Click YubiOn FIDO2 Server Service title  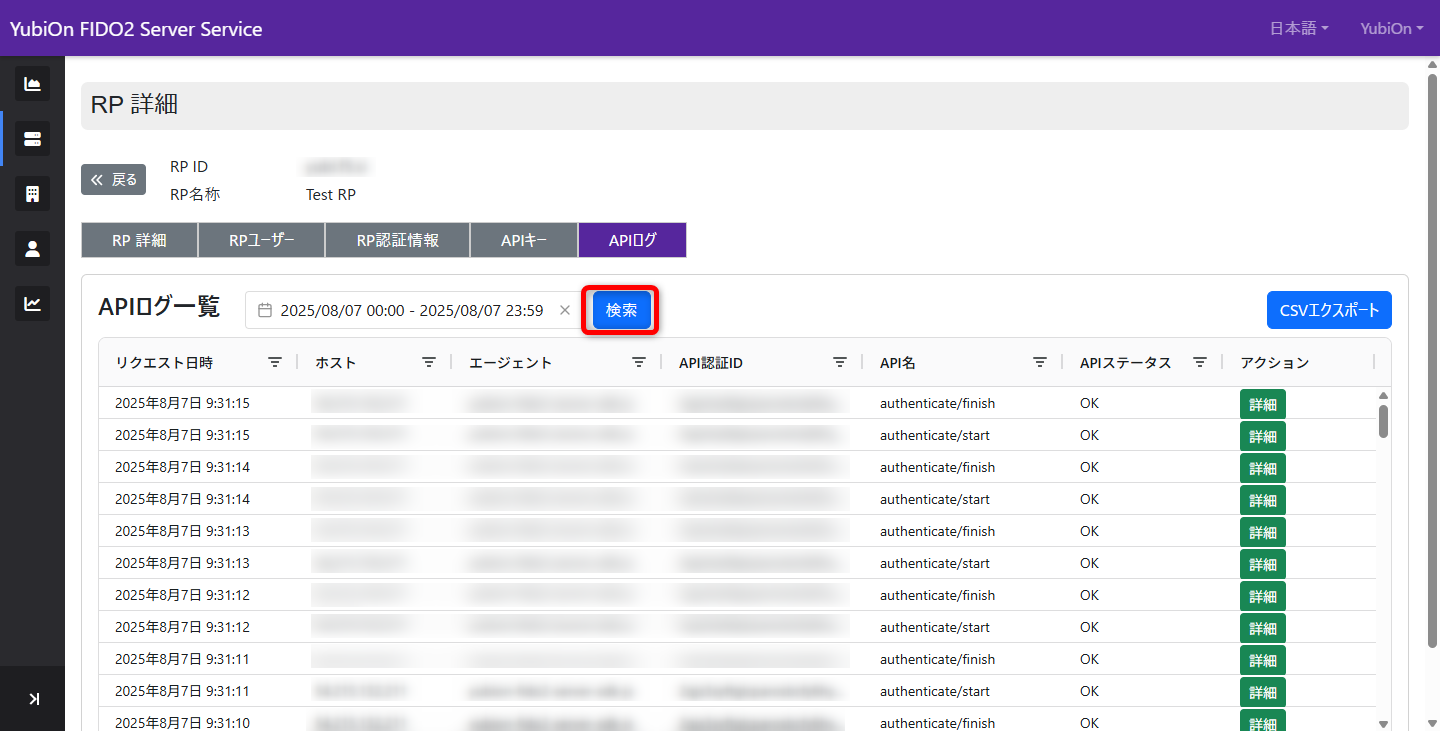pos(136,29)
